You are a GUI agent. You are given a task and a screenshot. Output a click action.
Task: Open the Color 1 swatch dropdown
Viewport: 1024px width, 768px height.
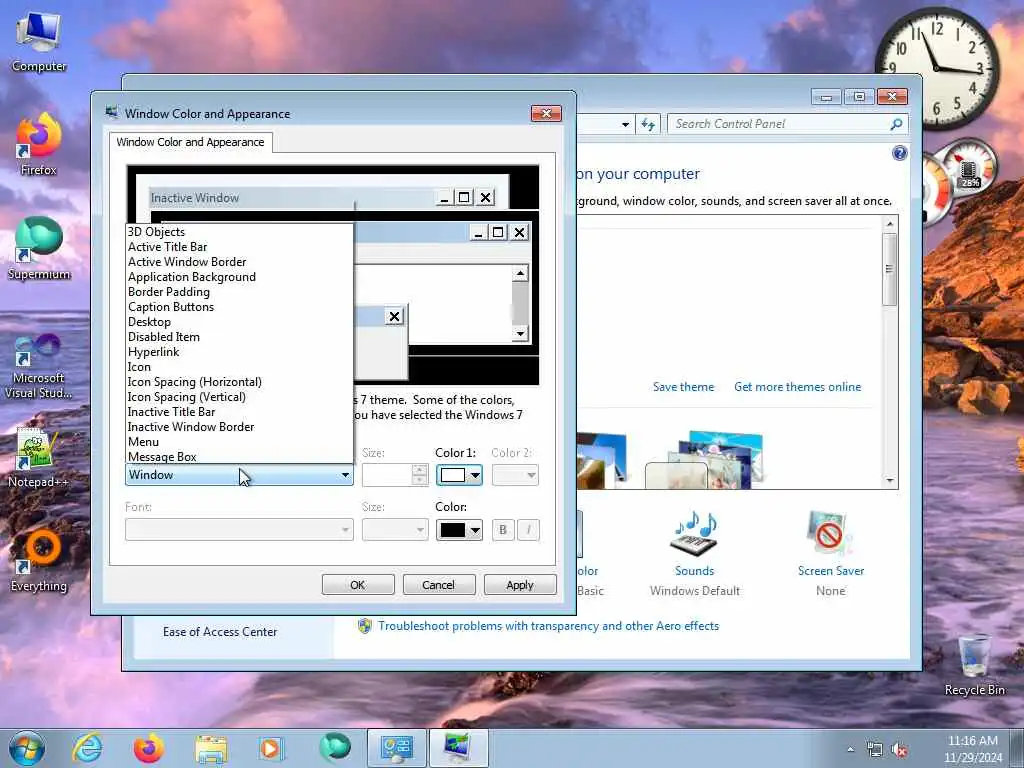[459, 475]
